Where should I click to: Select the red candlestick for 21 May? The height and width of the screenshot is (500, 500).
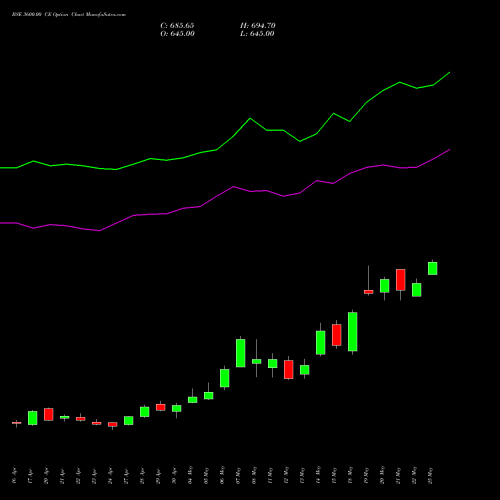401,280
